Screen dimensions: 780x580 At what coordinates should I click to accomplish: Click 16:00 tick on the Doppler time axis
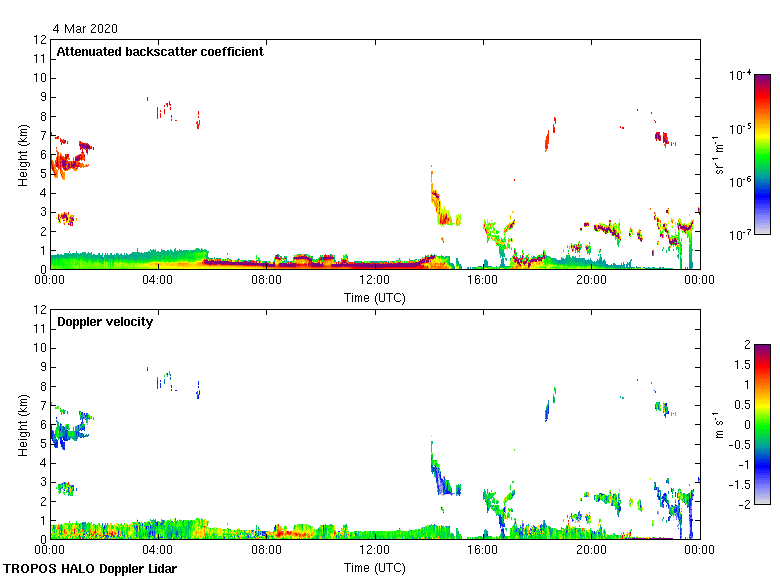pyautogui.click(x=483, y=551)
